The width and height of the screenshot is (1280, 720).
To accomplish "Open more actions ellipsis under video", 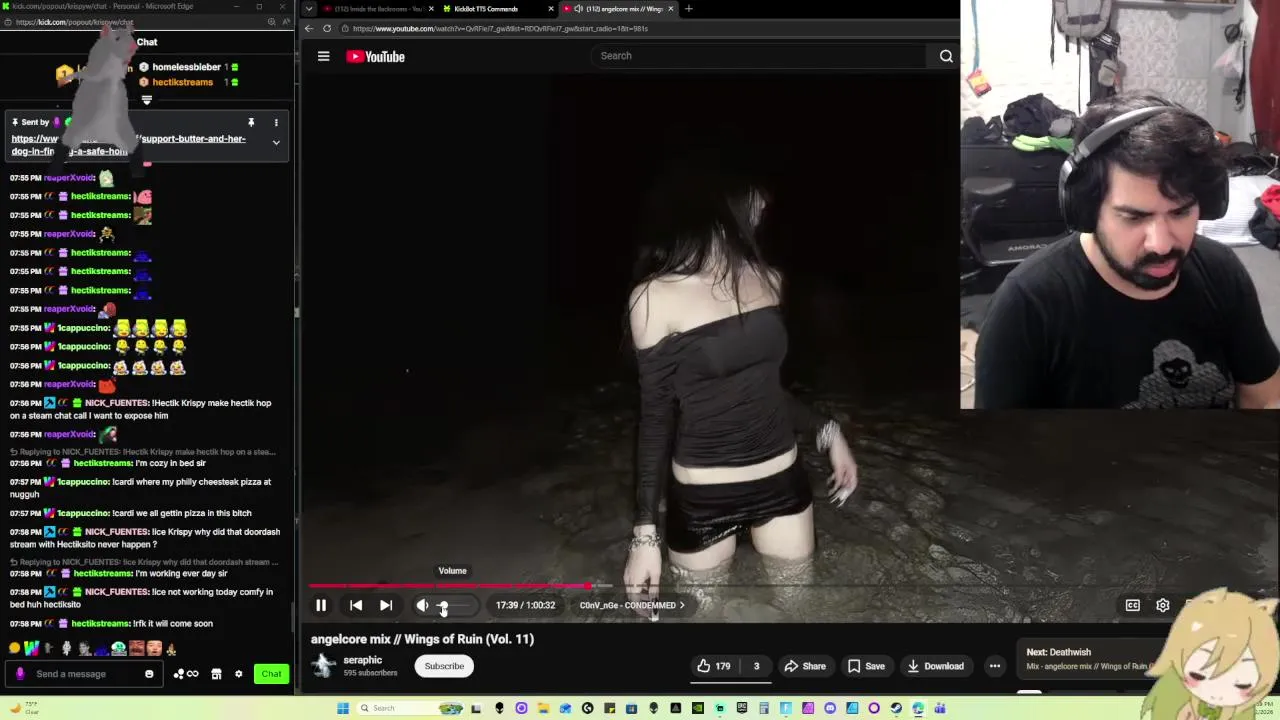I will (x=995, y=666).
